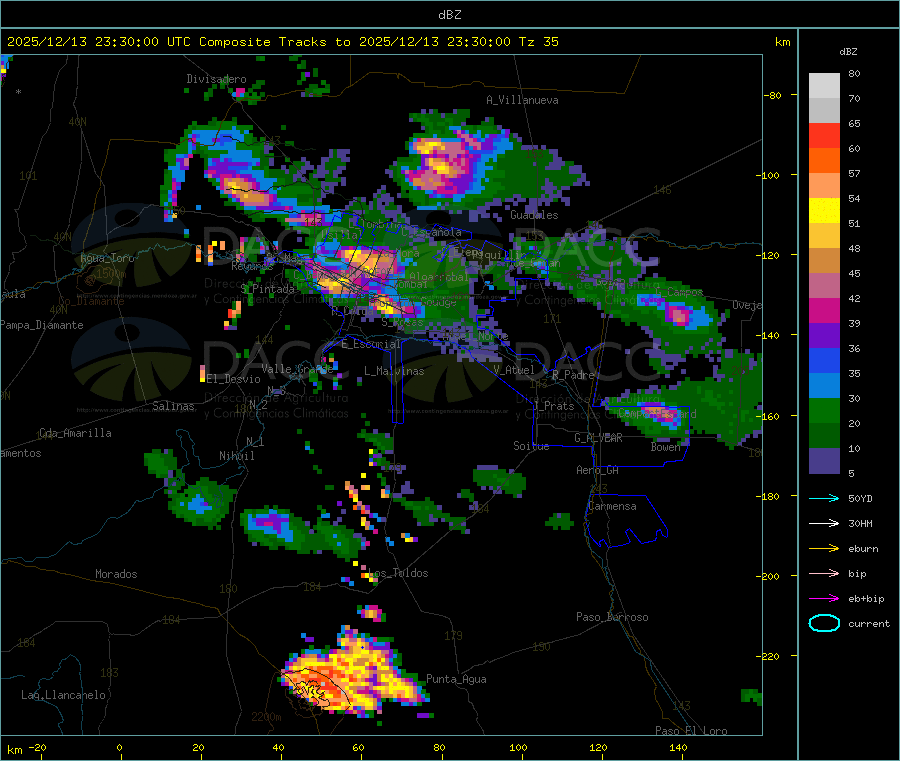The image size is (900, 761).
Task: Click the 'R_Padre' place label
Action: coord(573,375)
